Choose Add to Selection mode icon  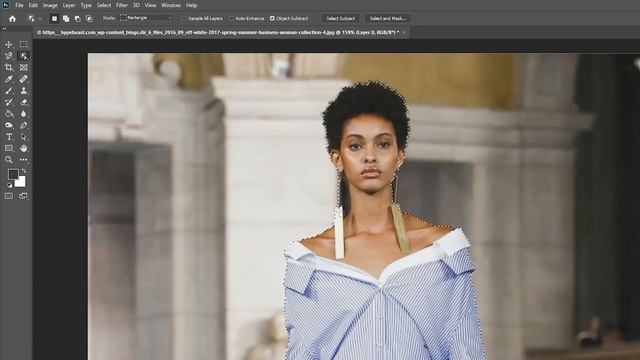[x=66, y=18]
